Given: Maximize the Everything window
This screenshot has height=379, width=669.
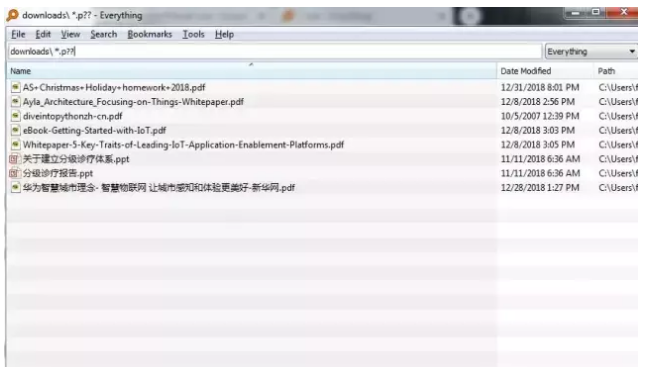Looking at the screenshot, I should [x=596, y=12].
